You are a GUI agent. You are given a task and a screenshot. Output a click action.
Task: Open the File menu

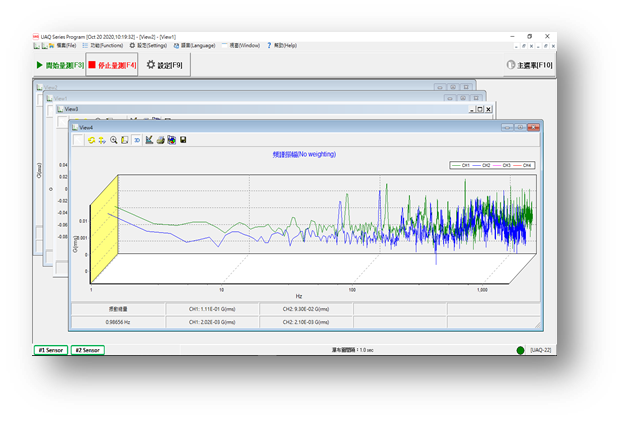pyautogui.click(x=69, y=45)
